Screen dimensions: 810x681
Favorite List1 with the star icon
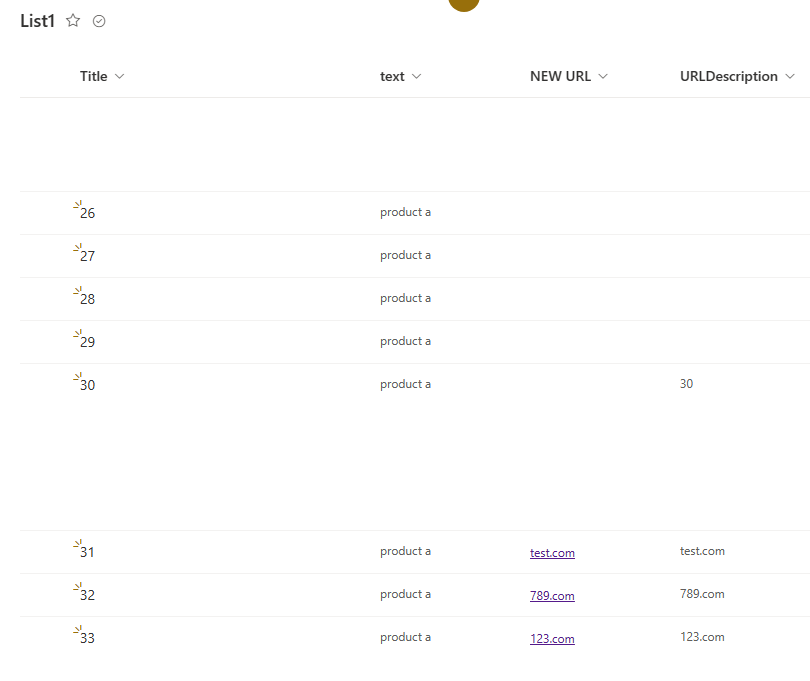point(73,21)
